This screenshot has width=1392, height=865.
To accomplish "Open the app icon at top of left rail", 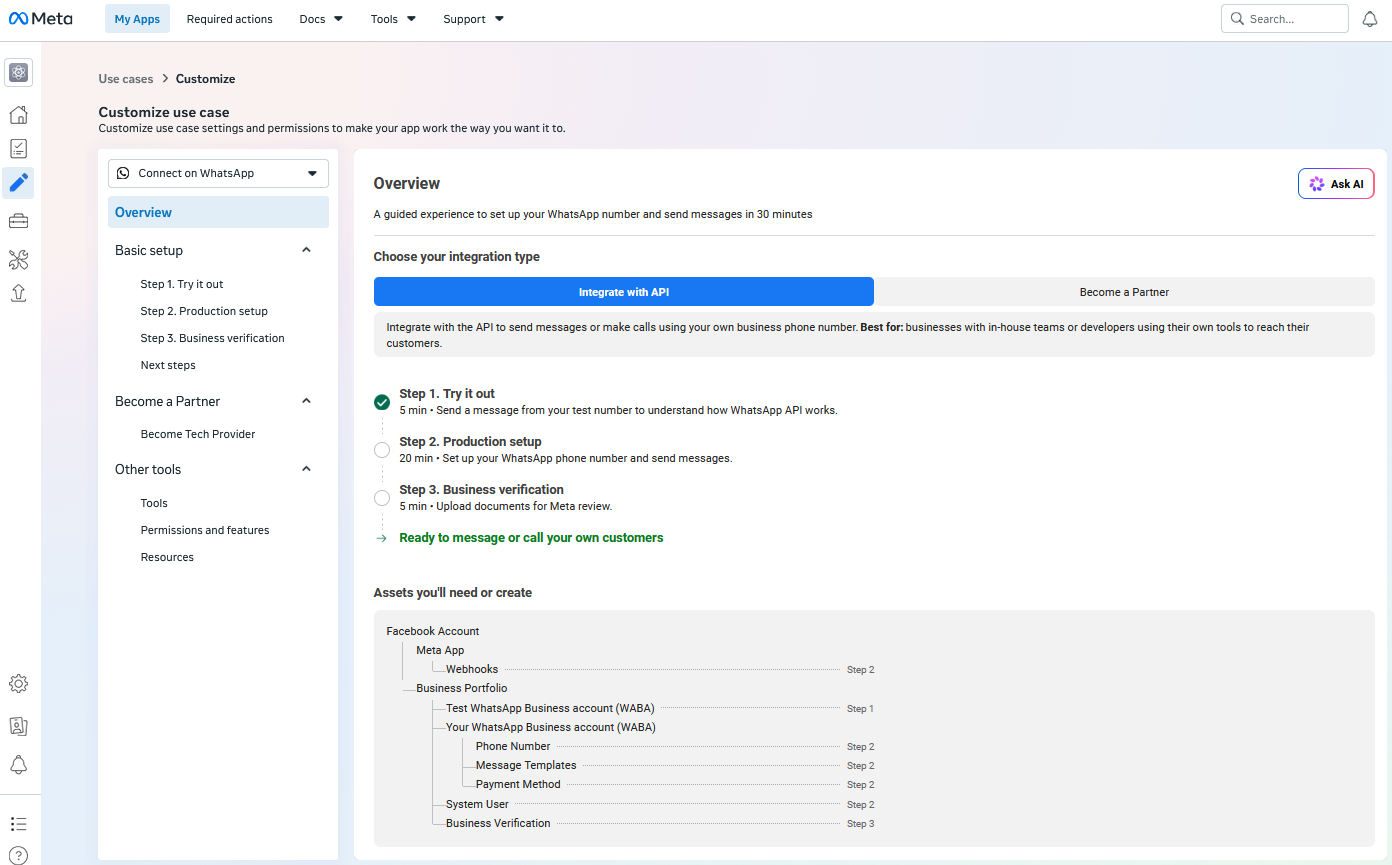I will pyautogui.click(x=18, y=72).
